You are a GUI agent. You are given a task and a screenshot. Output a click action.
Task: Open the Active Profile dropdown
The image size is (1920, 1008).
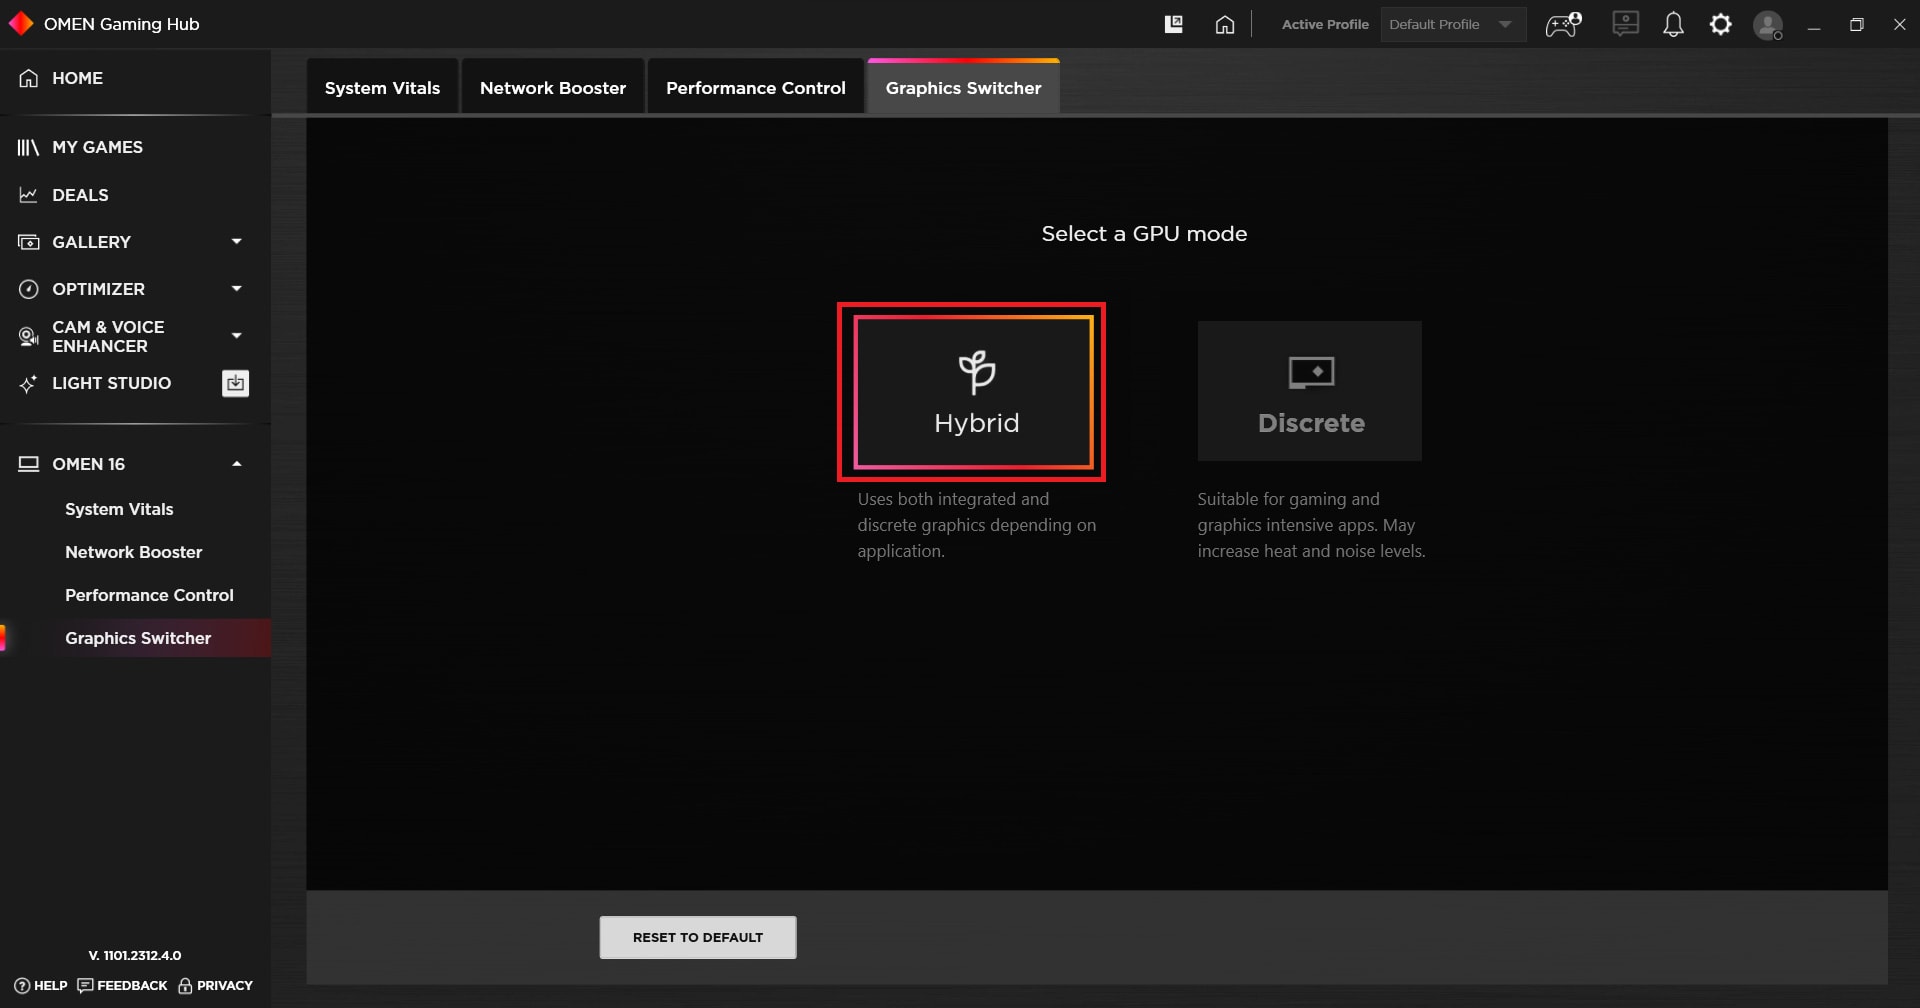(1453, 24)
